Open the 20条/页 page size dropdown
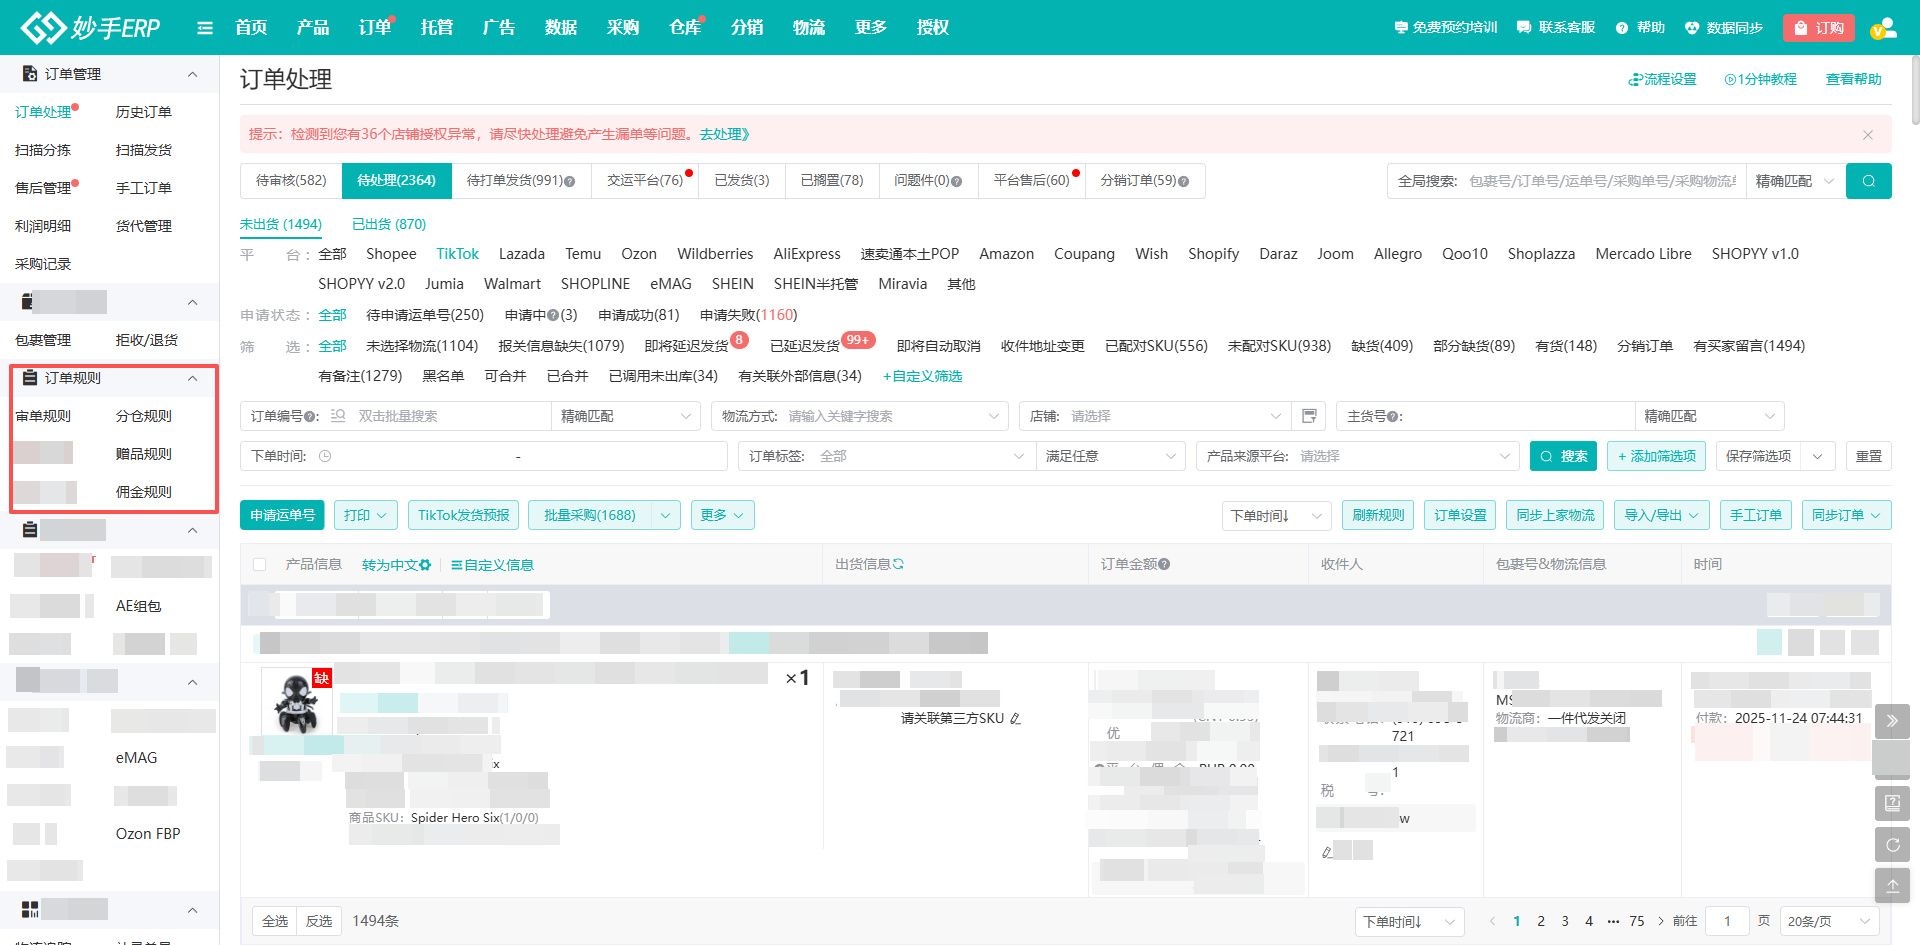Image resolution: width=1920 pixels, height=945 pixels. [1828, 921]
